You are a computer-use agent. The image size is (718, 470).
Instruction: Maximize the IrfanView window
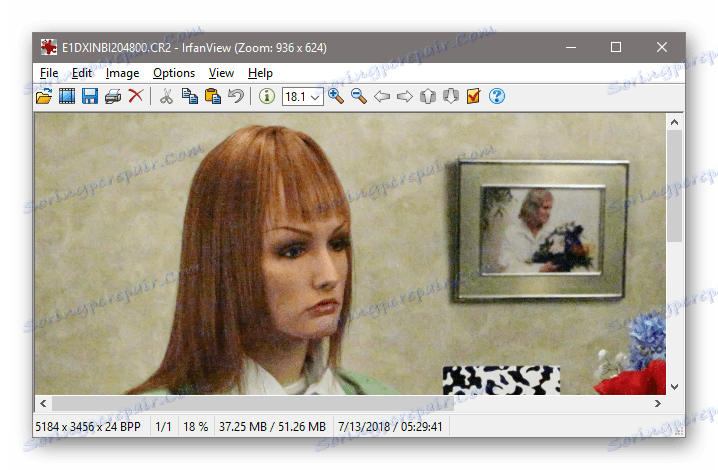[x=616, y=47]
